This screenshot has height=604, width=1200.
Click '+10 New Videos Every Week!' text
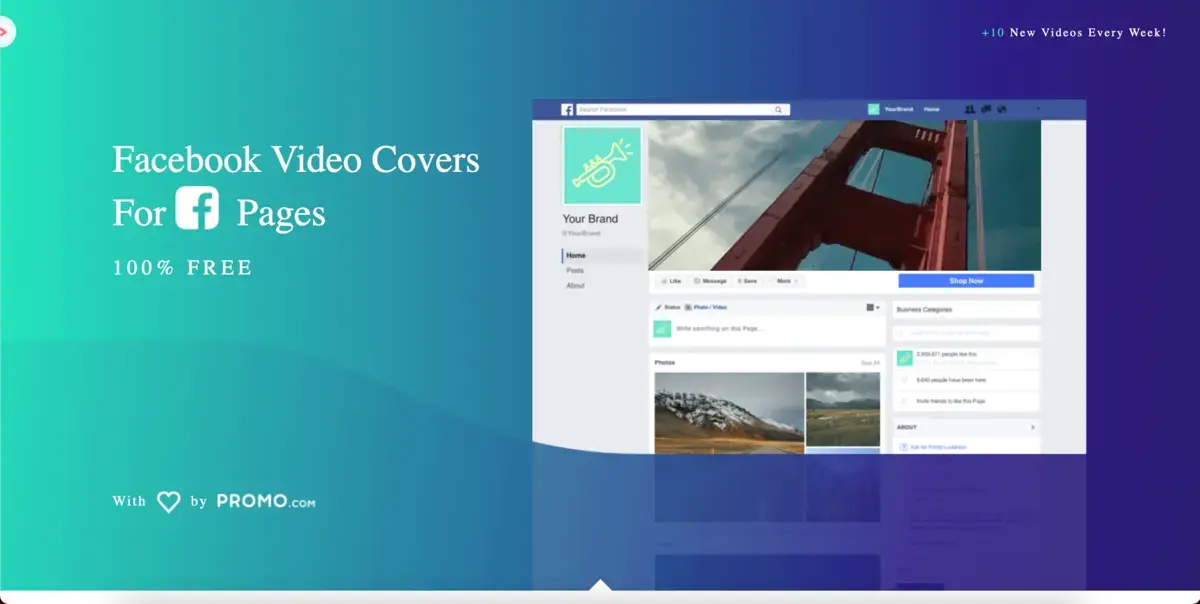point(1074,33)
